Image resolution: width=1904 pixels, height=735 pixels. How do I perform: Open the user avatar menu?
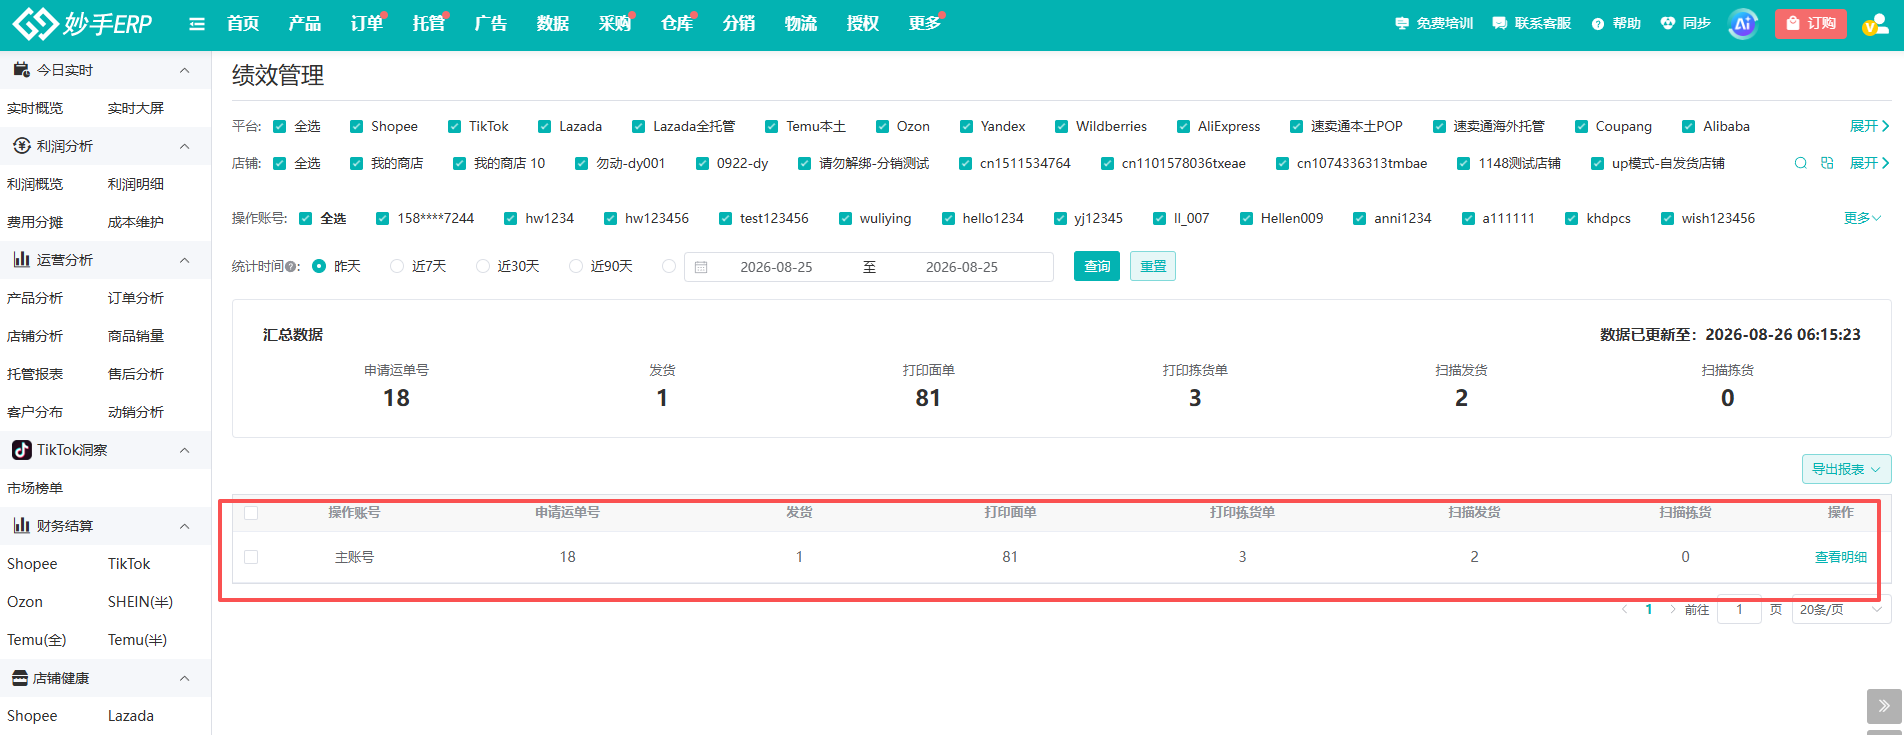click(1874, 24)
